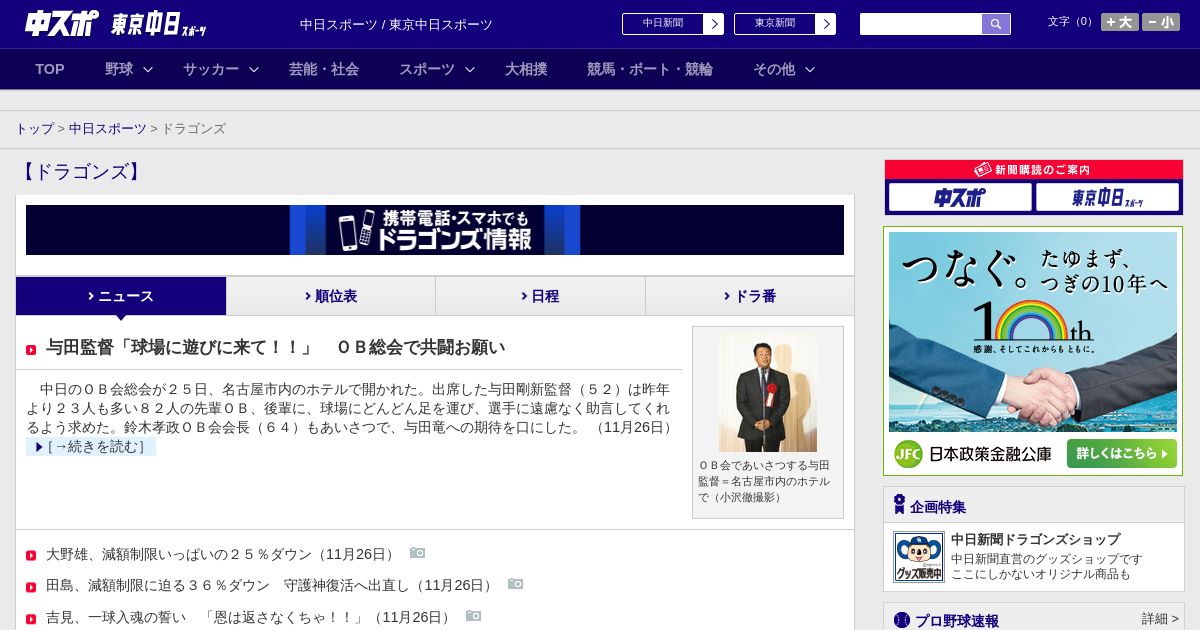Click the magnifier search button
The height and width of the screenshot is (630, 1200).
coord(996,24)
